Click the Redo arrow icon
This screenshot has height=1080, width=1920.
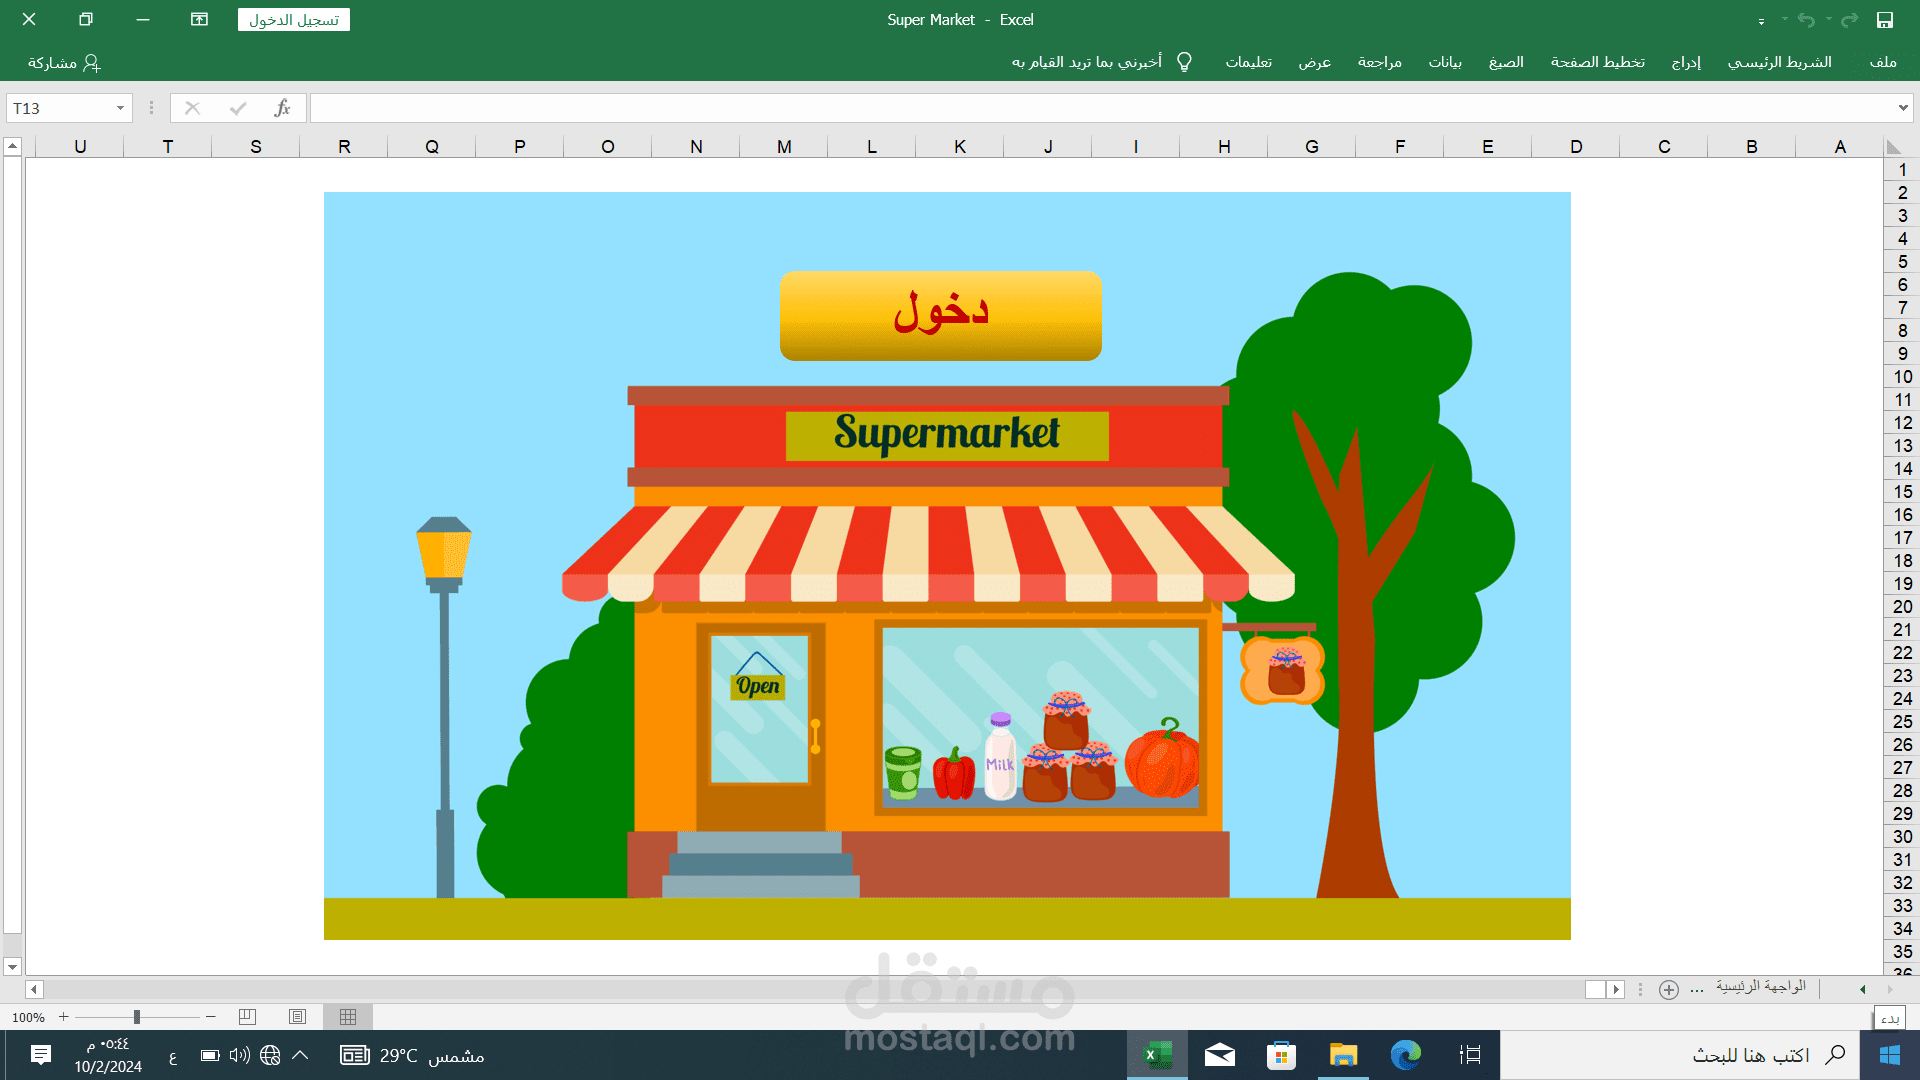click(1850, 20)
